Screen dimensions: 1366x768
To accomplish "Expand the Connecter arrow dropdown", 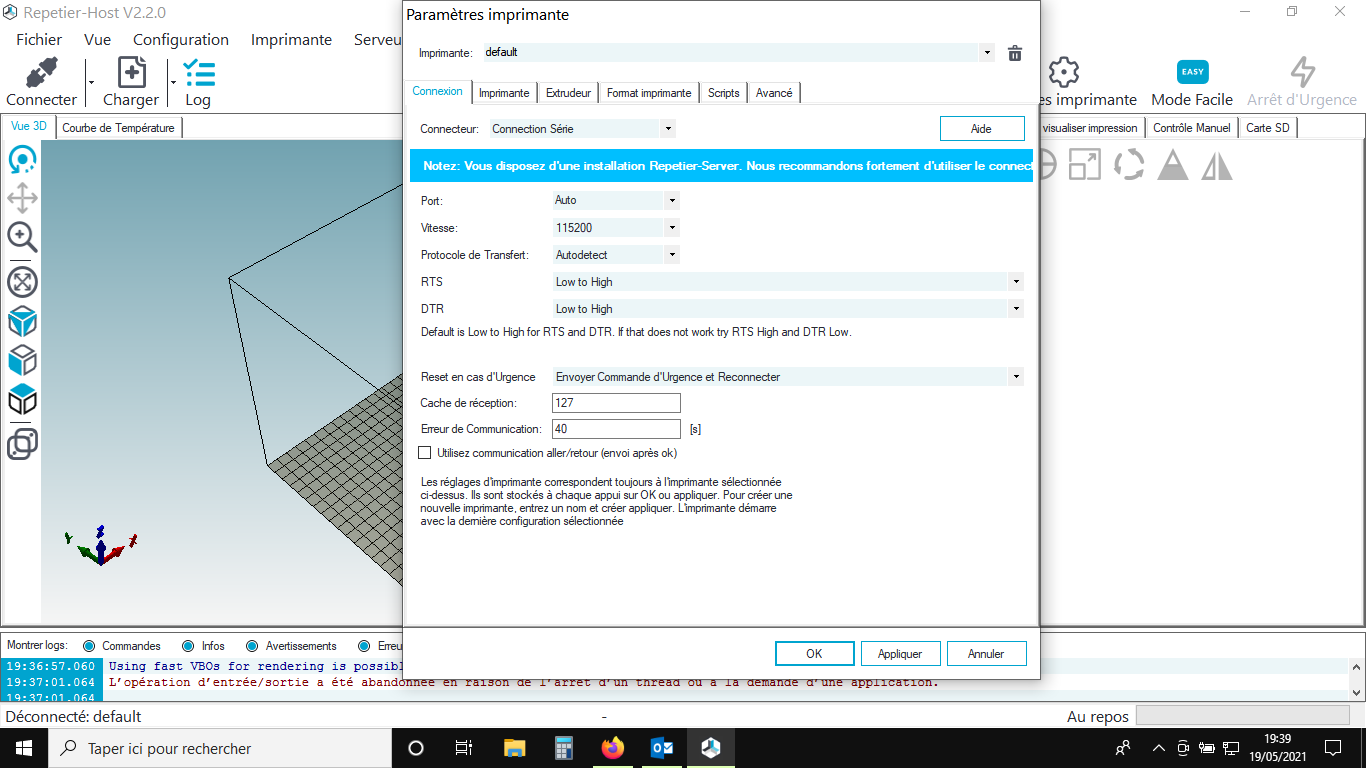I will (x=91, y=84).
